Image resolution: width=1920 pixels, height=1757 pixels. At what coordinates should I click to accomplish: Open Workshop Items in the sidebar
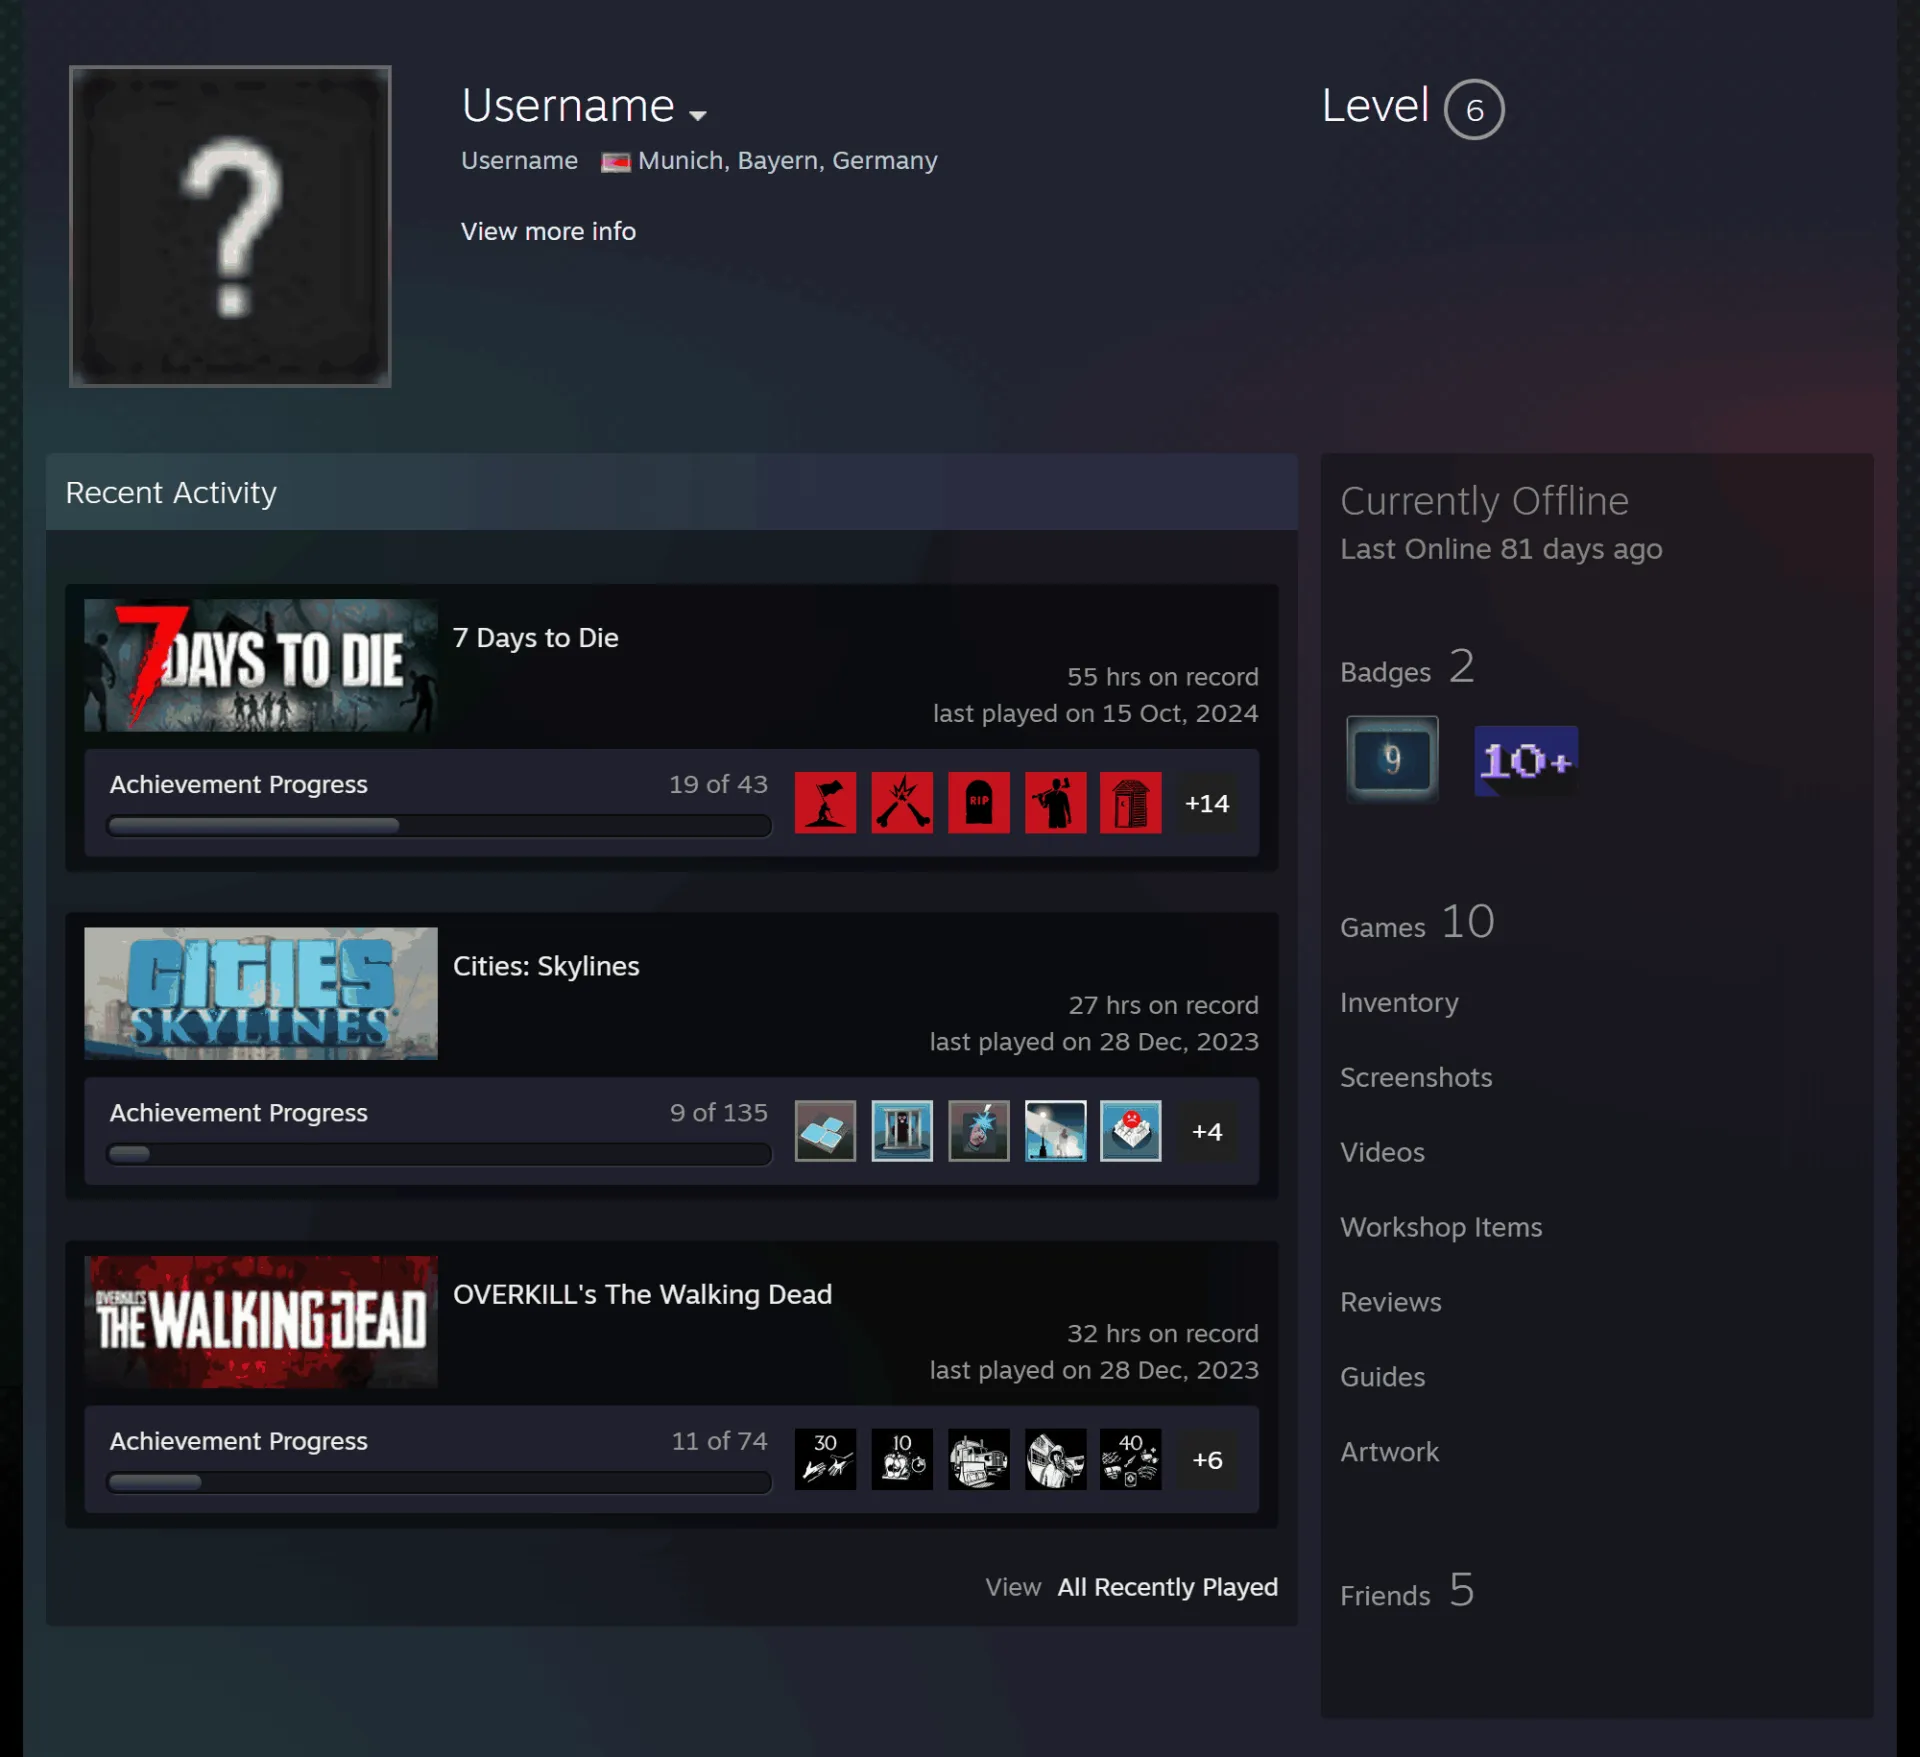tap(1441, 1227)
